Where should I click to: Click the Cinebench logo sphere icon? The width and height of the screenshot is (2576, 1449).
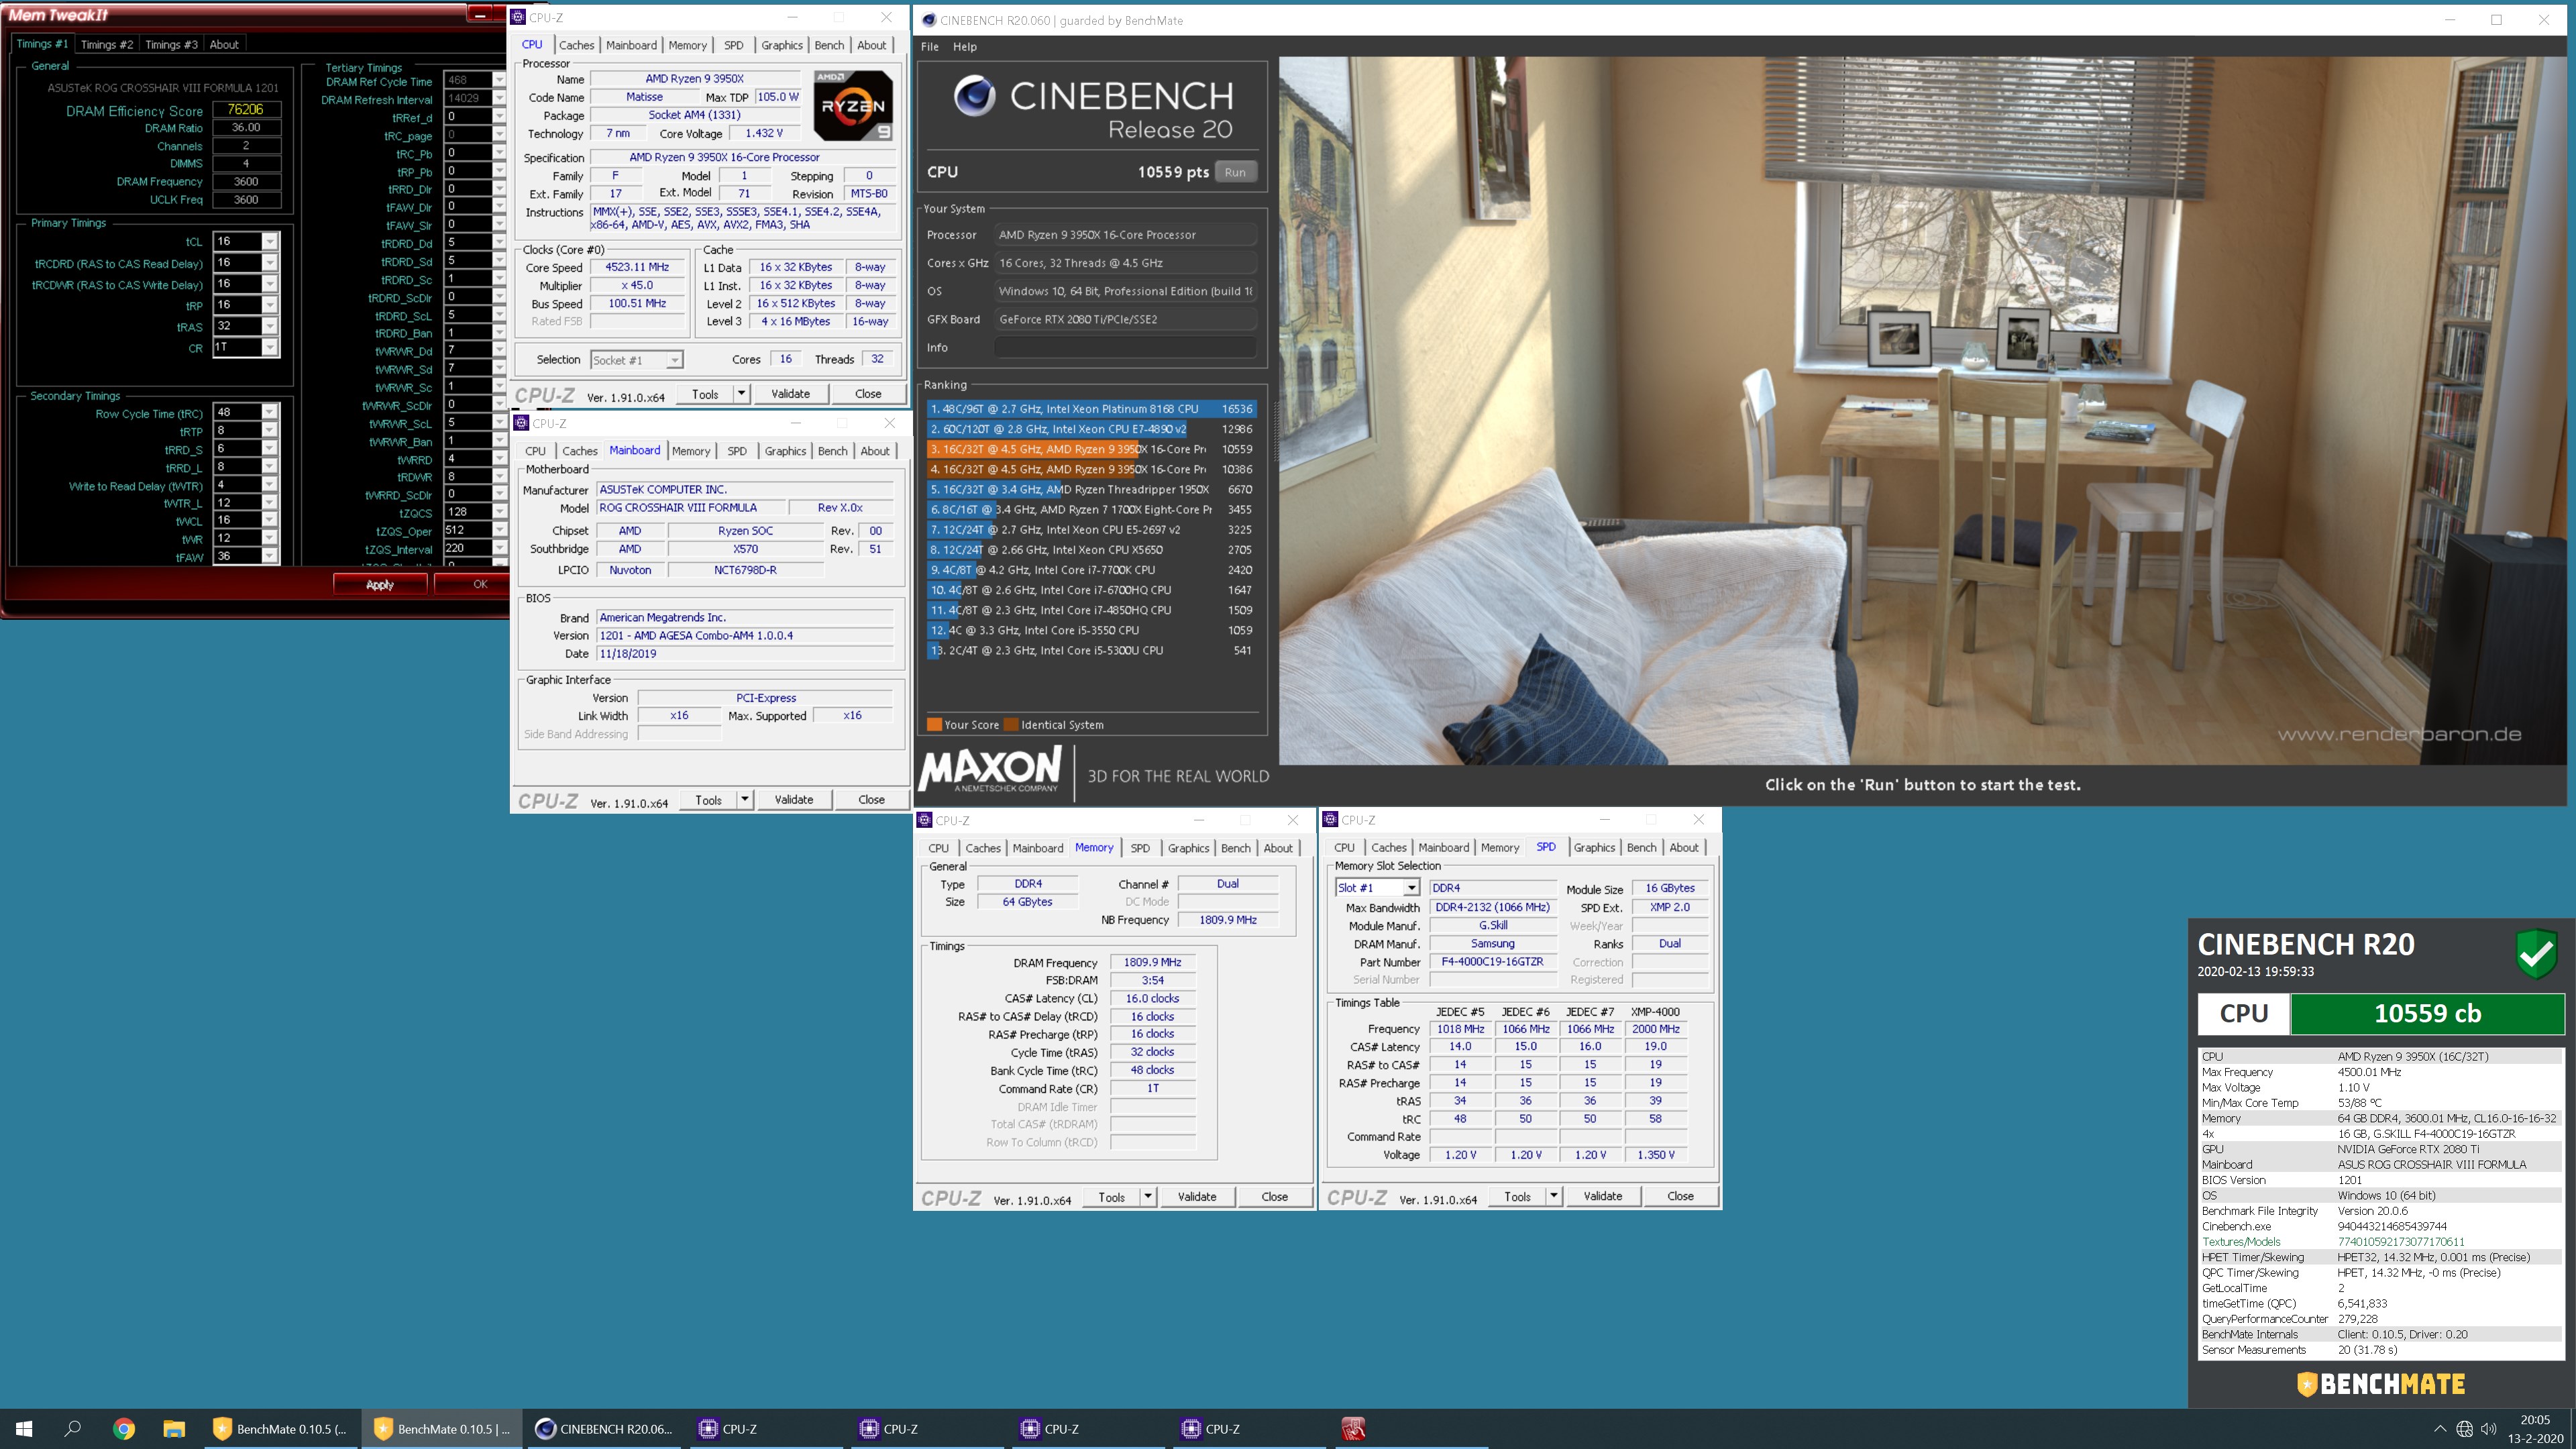pyautogui.click(x=974, y=96)
